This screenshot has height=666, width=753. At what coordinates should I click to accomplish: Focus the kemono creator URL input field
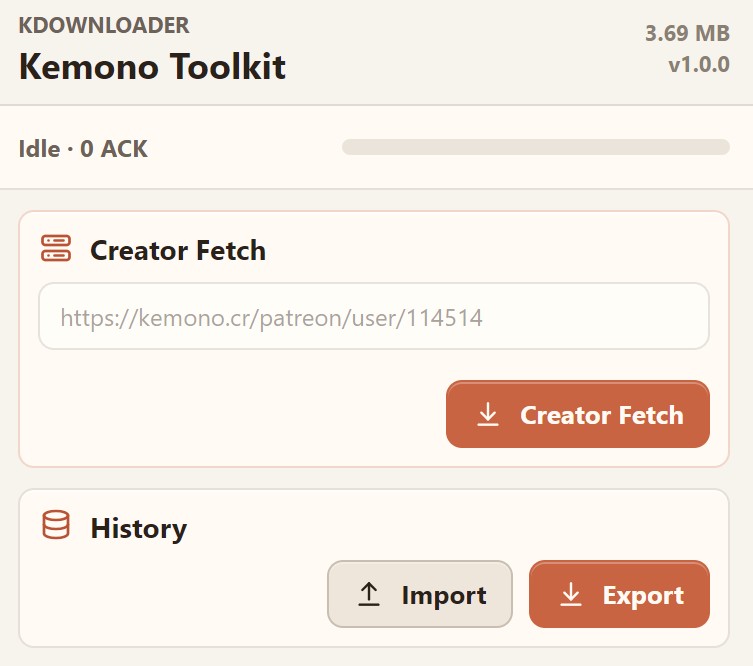(x=374, y=316)
